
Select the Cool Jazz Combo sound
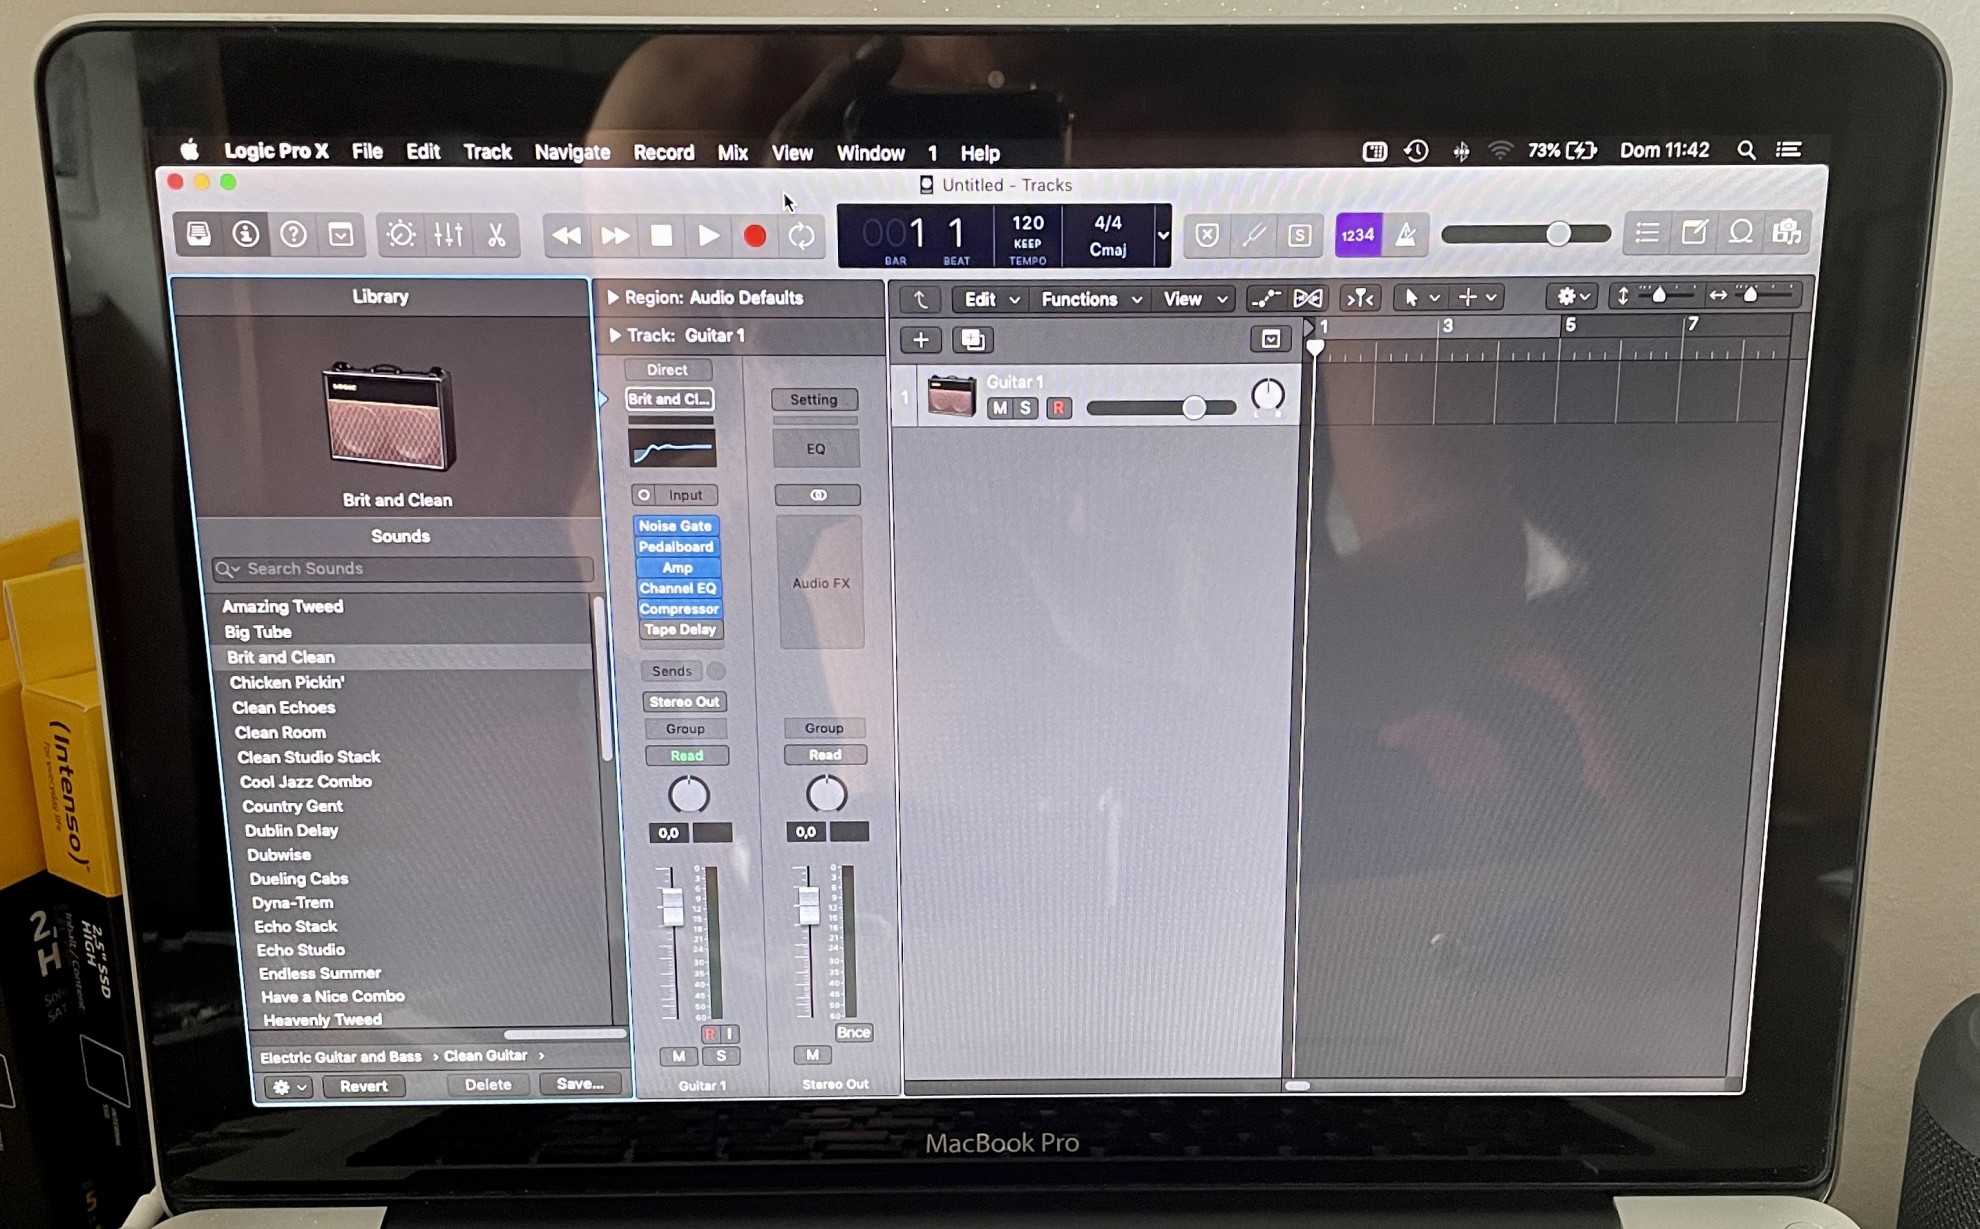[306, 782]
